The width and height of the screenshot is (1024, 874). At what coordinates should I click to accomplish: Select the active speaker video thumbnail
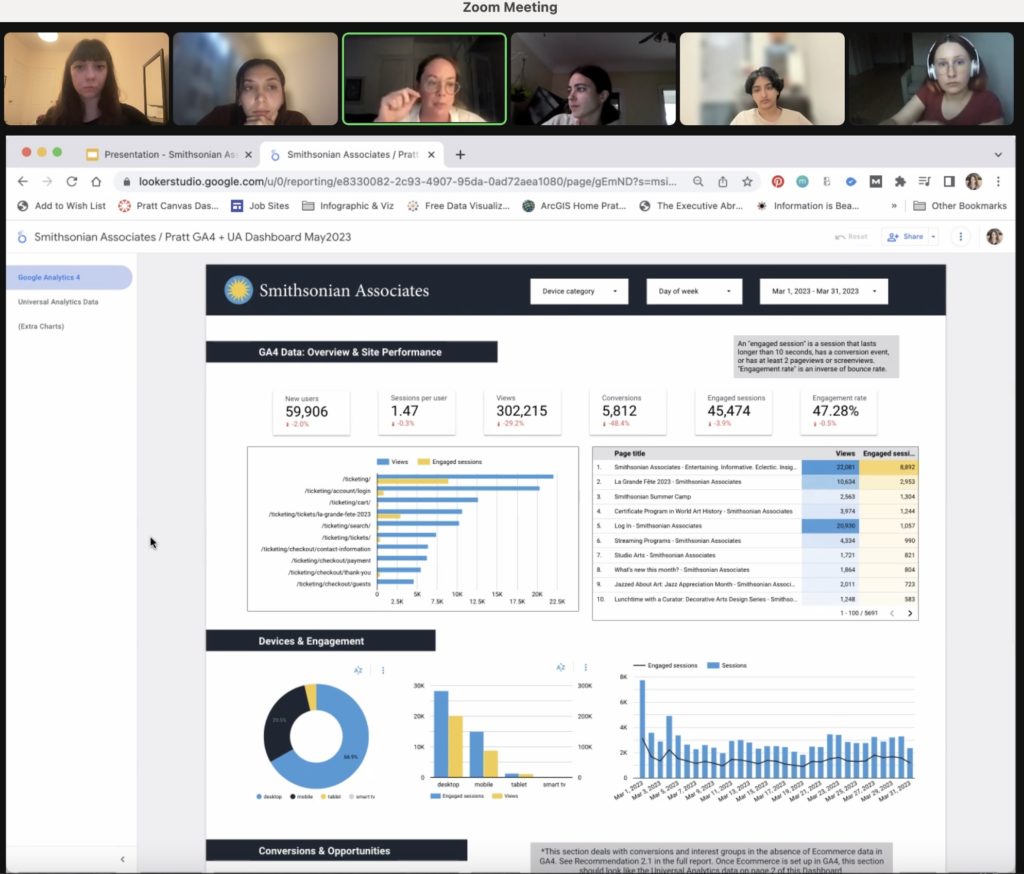coord(424,78)
